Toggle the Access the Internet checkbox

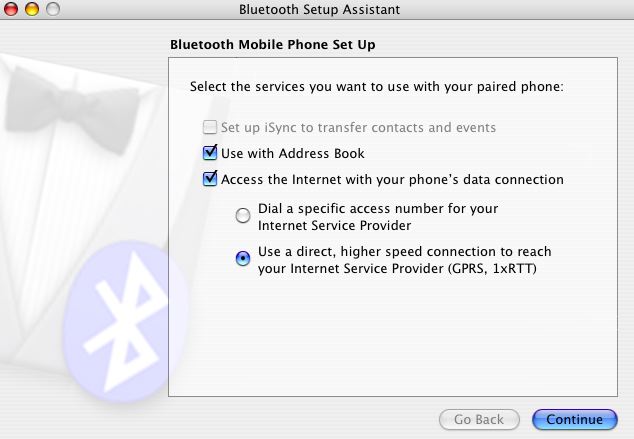[210, 180]
